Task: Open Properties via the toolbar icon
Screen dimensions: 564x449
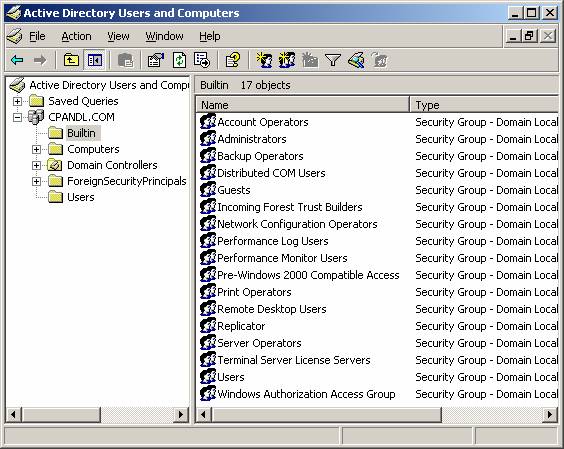Action: pyautogui.click(x=156, y=60)
